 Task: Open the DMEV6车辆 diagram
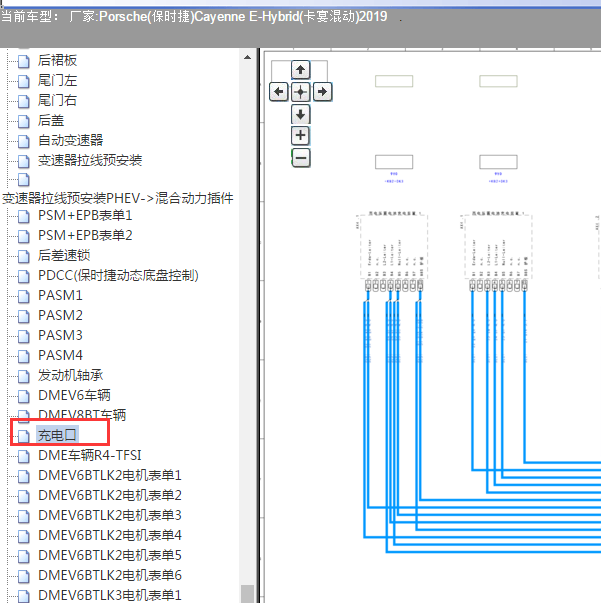point(74,395)
